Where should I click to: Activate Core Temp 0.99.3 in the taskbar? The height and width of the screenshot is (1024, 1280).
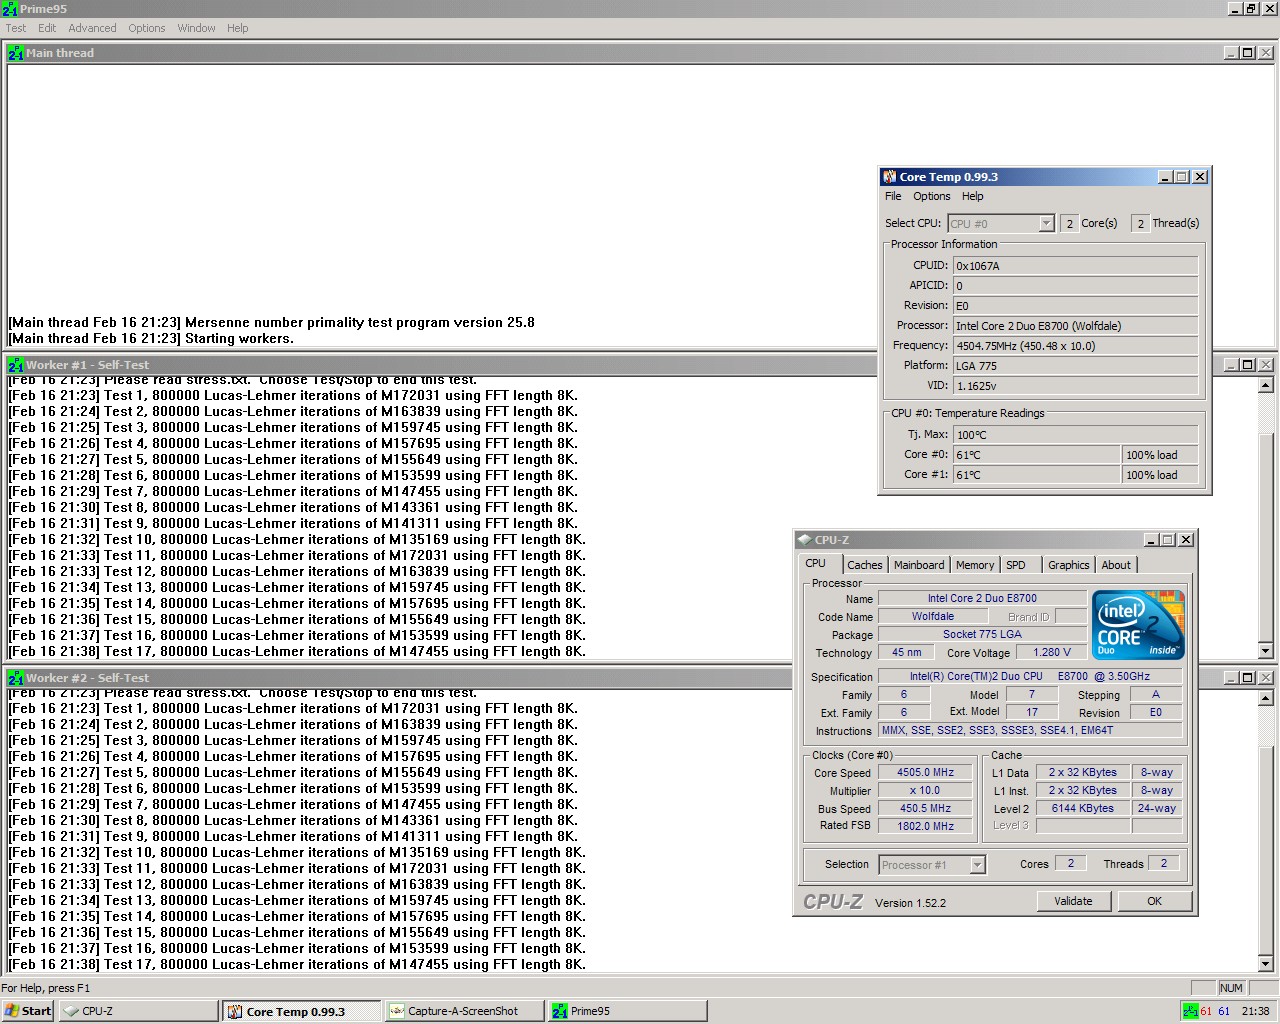click(301, 1011)
